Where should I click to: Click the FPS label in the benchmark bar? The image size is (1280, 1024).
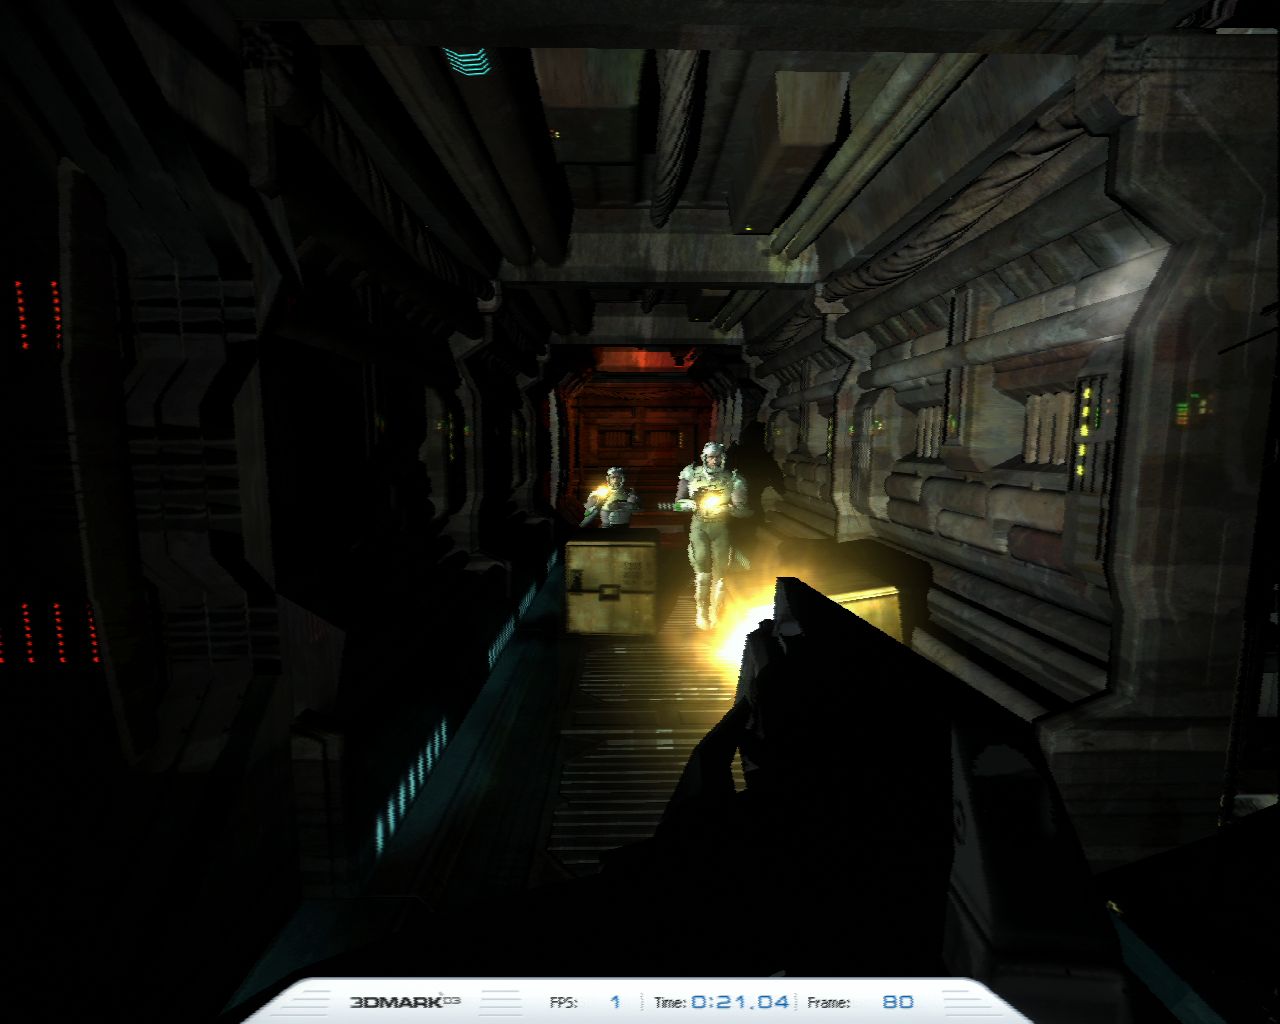(x=563, y=1002)
